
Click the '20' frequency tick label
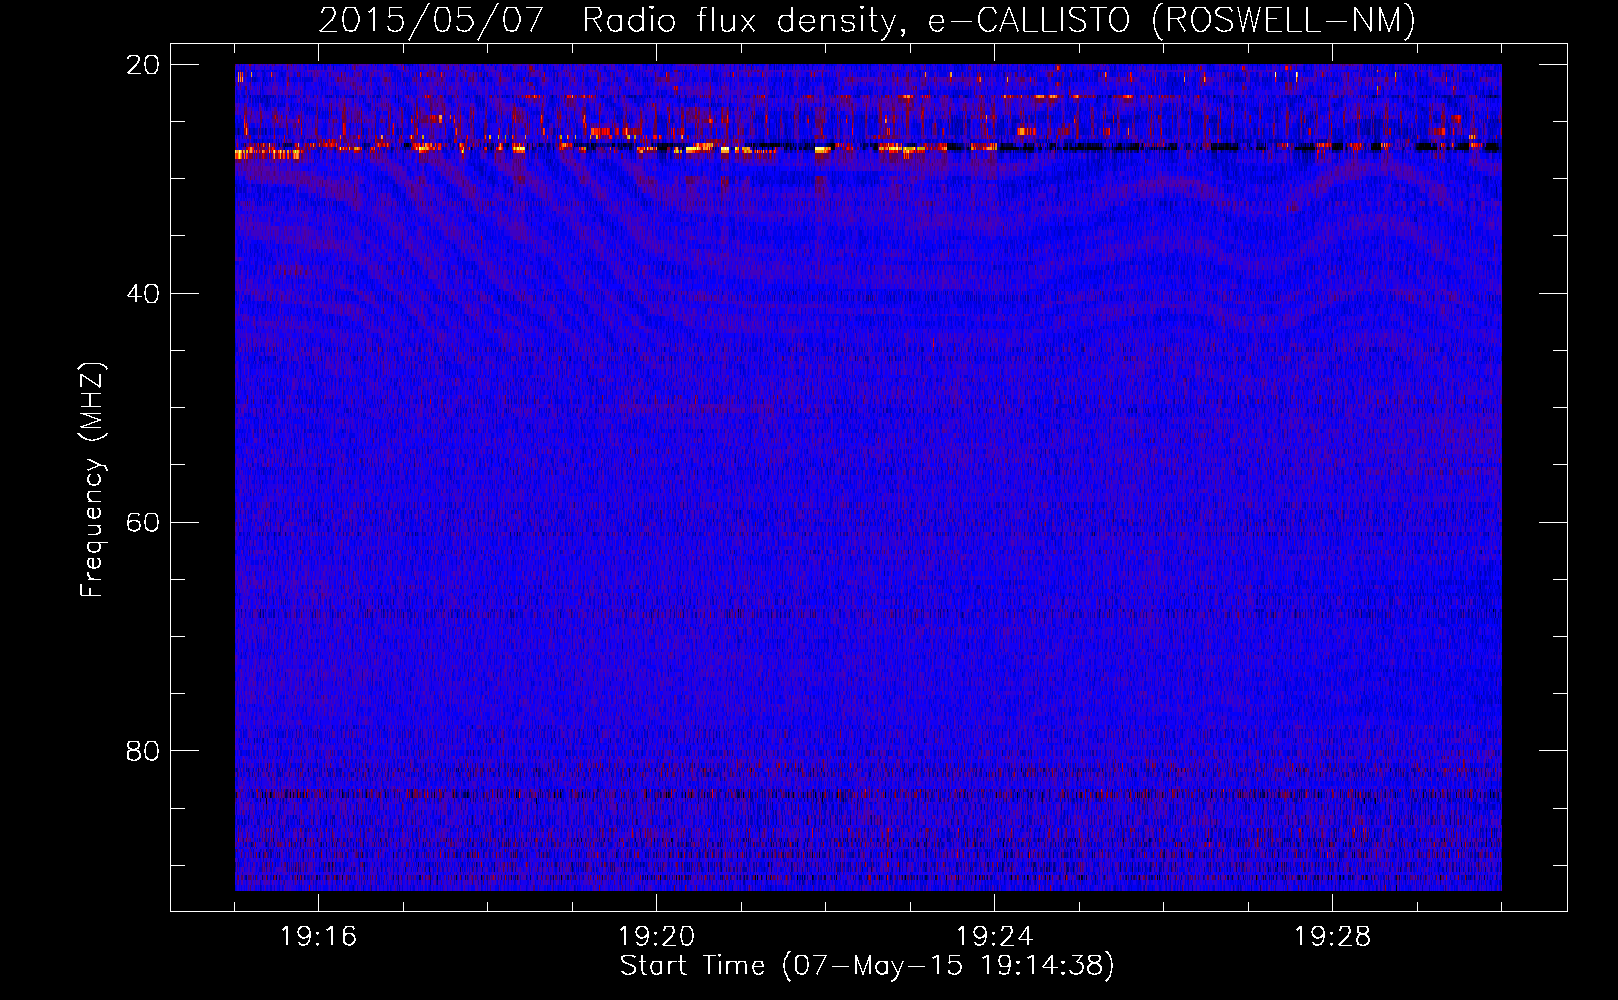[143, 65]
